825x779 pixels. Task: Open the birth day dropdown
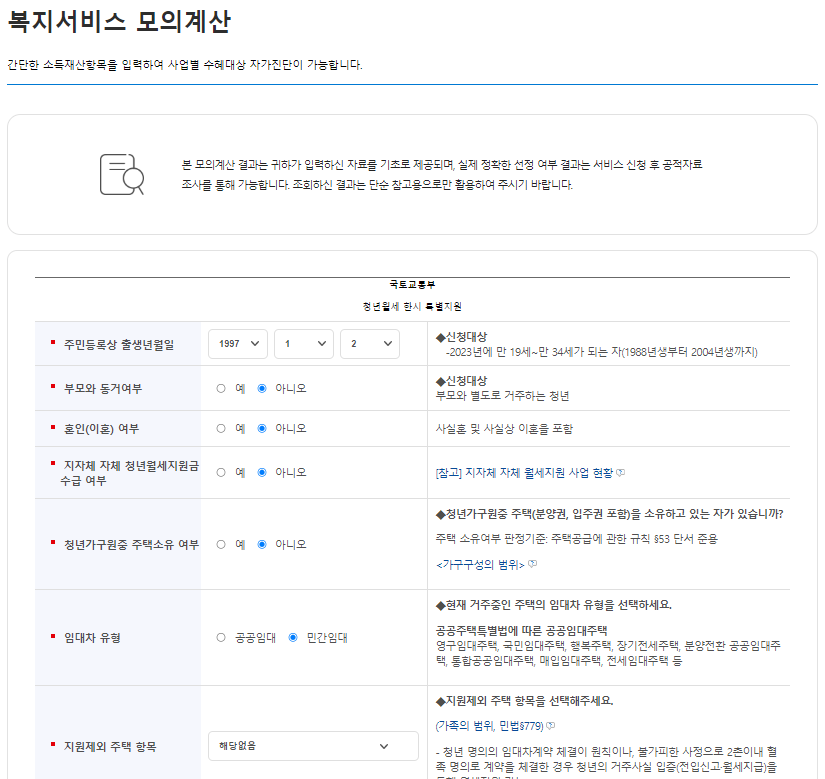[x=369, y=343]
